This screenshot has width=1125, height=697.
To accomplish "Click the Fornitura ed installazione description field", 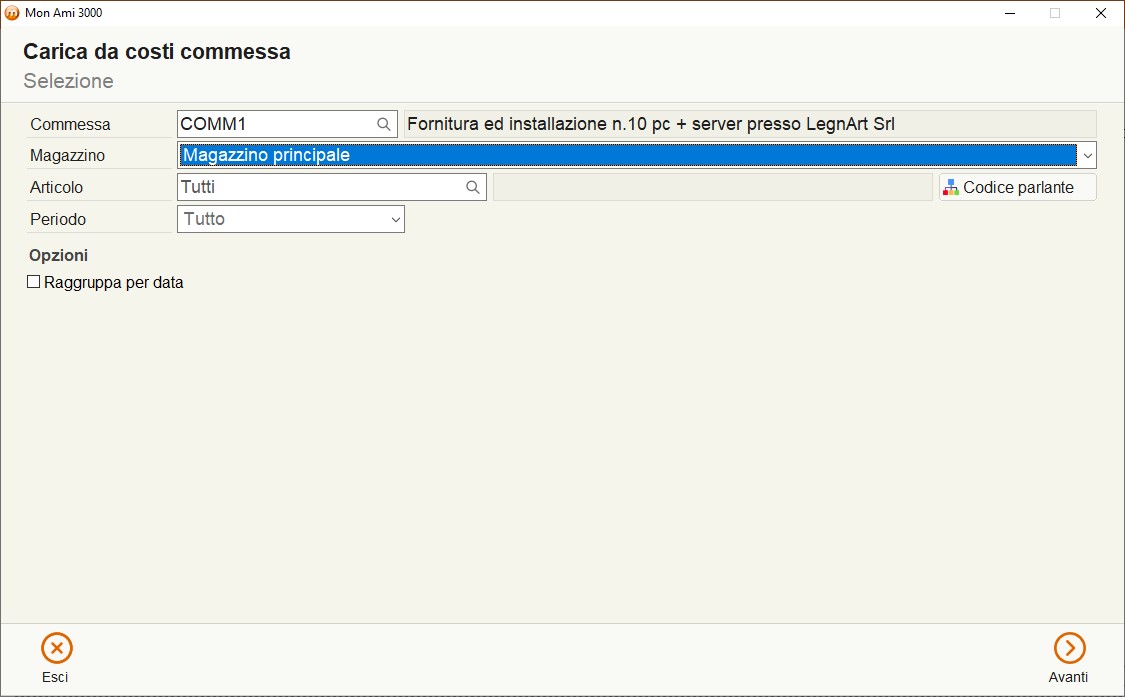I will tap(750, 124).
